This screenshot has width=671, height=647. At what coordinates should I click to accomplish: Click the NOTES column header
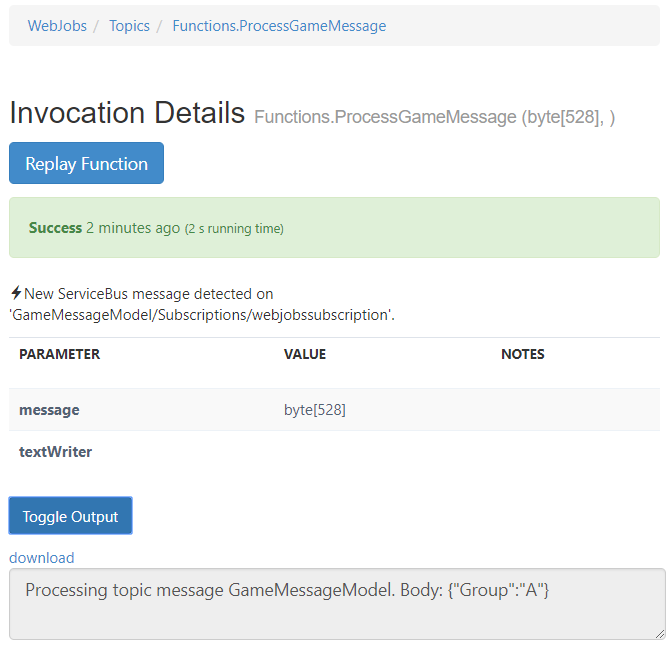[523, 354]
